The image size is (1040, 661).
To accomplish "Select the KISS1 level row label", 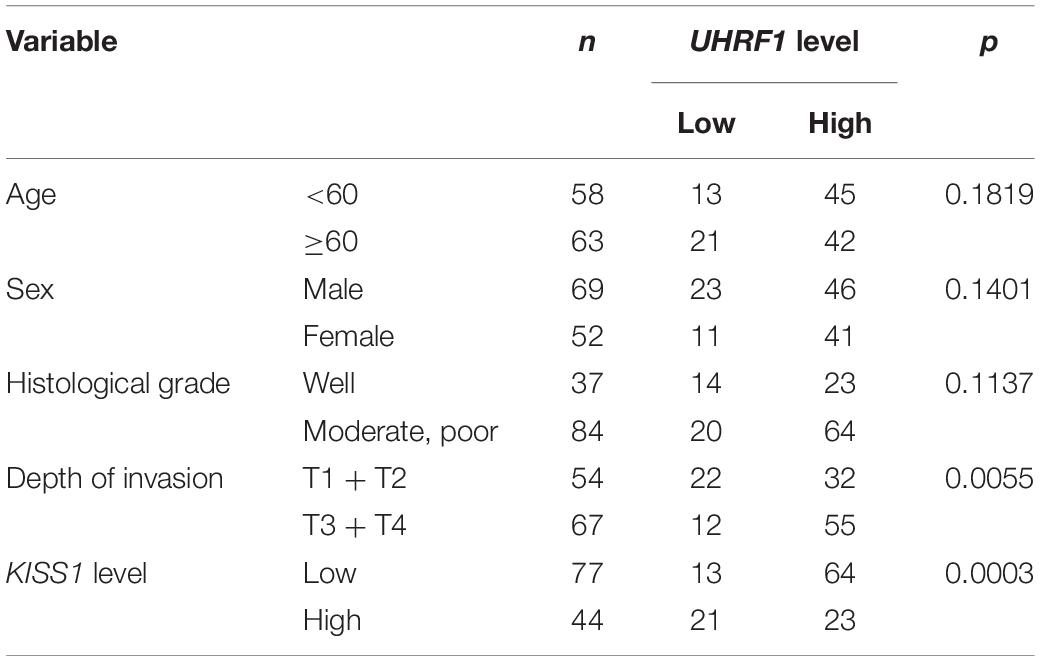I will [x=79, y=573].
